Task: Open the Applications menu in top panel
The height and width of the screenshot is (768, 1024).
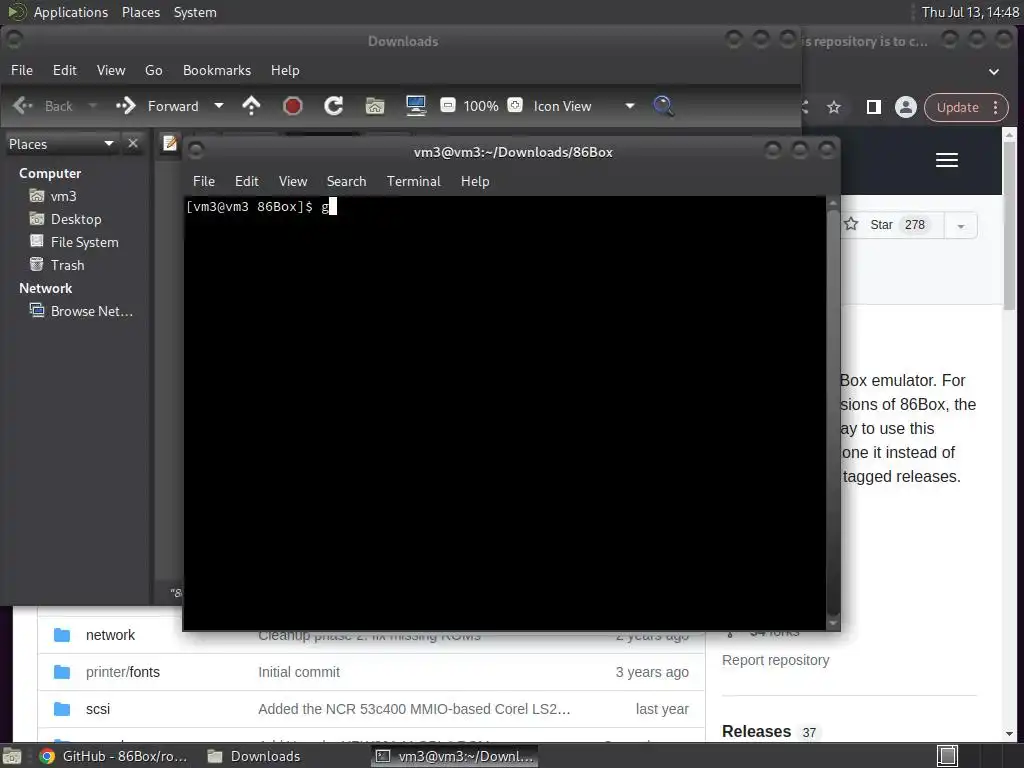Action: point(71,12)
